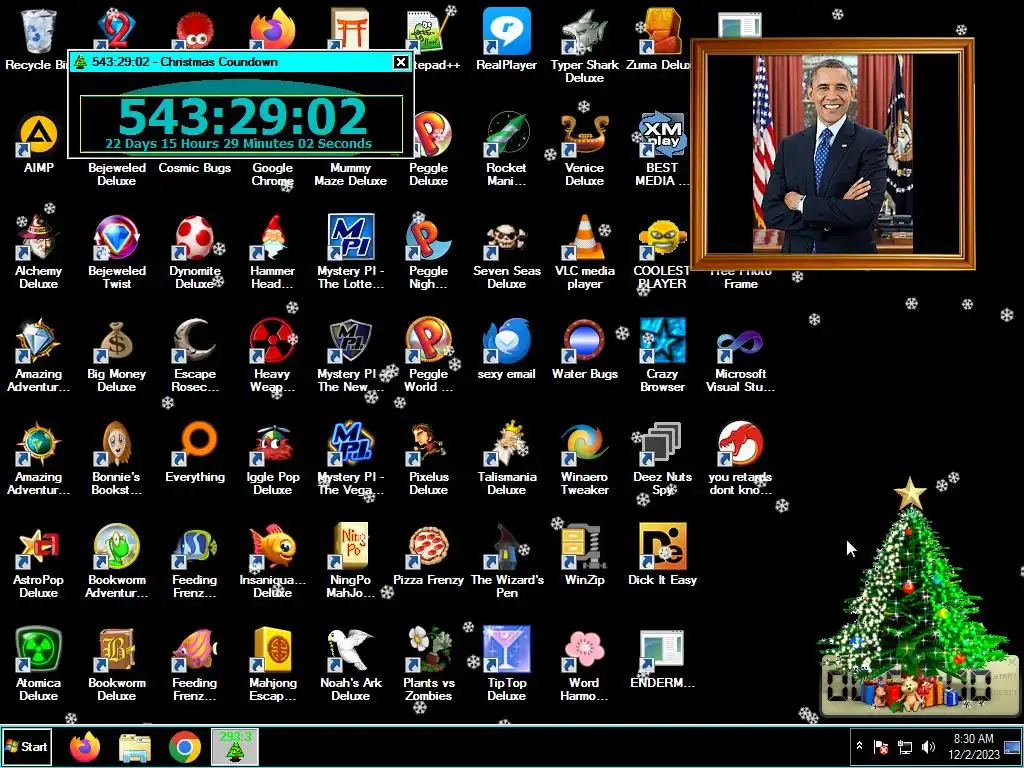The height and width of the screenshot is (768, 1024).
Task: Open the Crazy Browser shortcut
Action: click(x=662, y=355)
